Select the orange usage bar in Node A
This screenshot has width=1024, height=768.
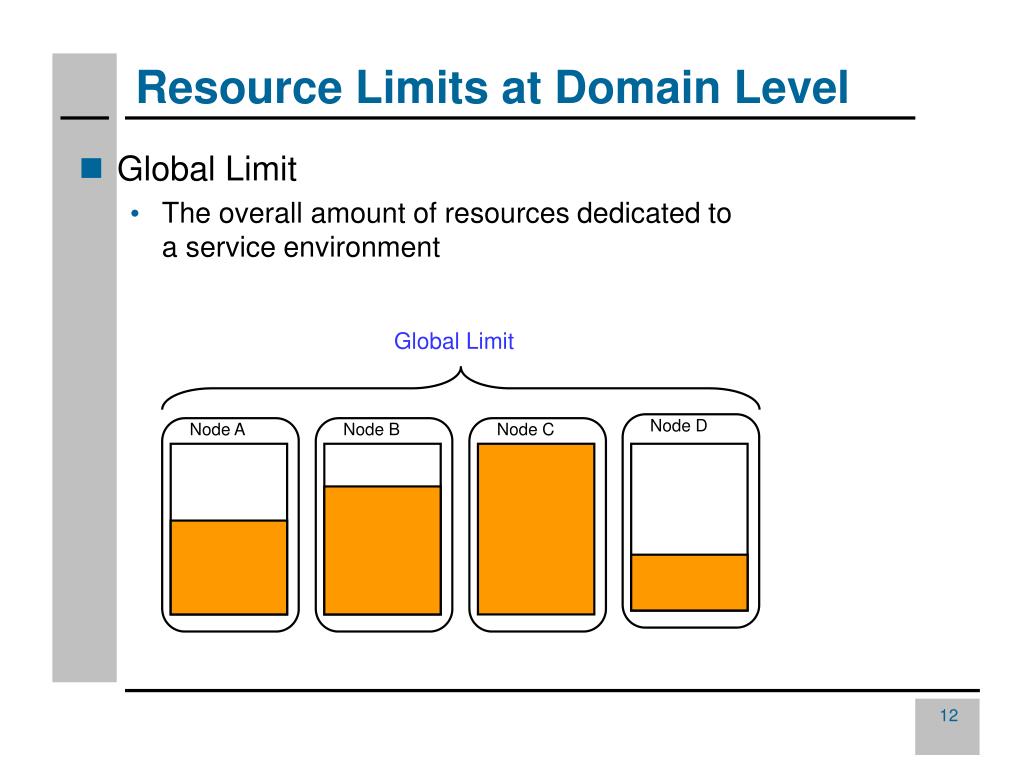[x=229, y=568]
